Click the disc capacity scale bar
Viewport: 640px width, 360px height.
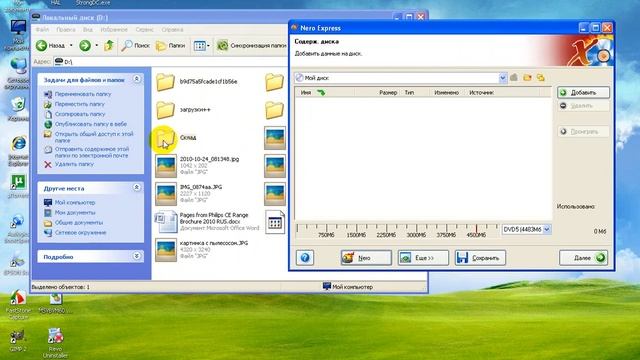[397, 230]
